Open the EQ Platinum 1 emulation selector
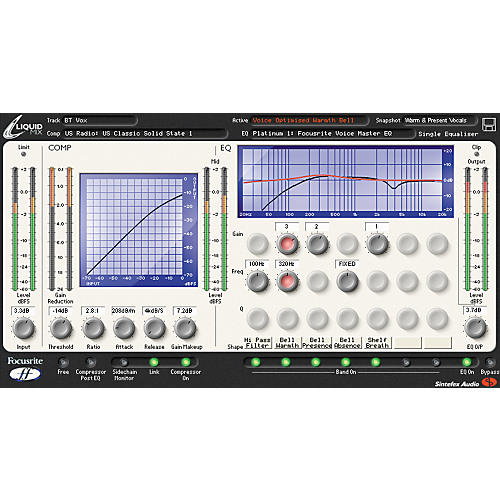This screenshot has height=500, width=500. (333, 134)
